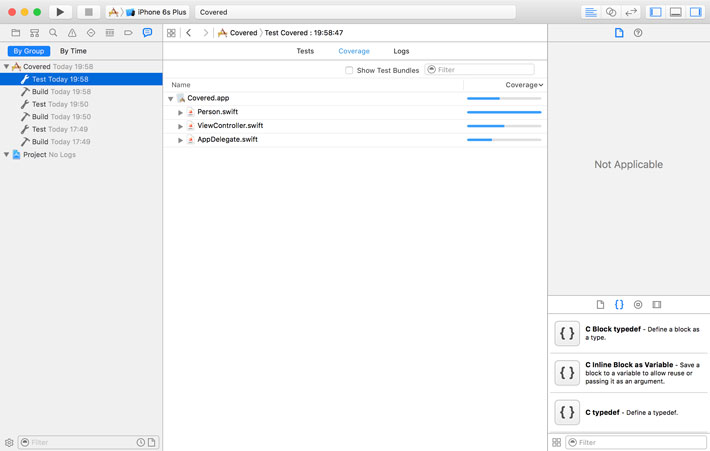Open the Issue navigator warning icon
This screenshot has width=710, height=451.
point(72,33)
